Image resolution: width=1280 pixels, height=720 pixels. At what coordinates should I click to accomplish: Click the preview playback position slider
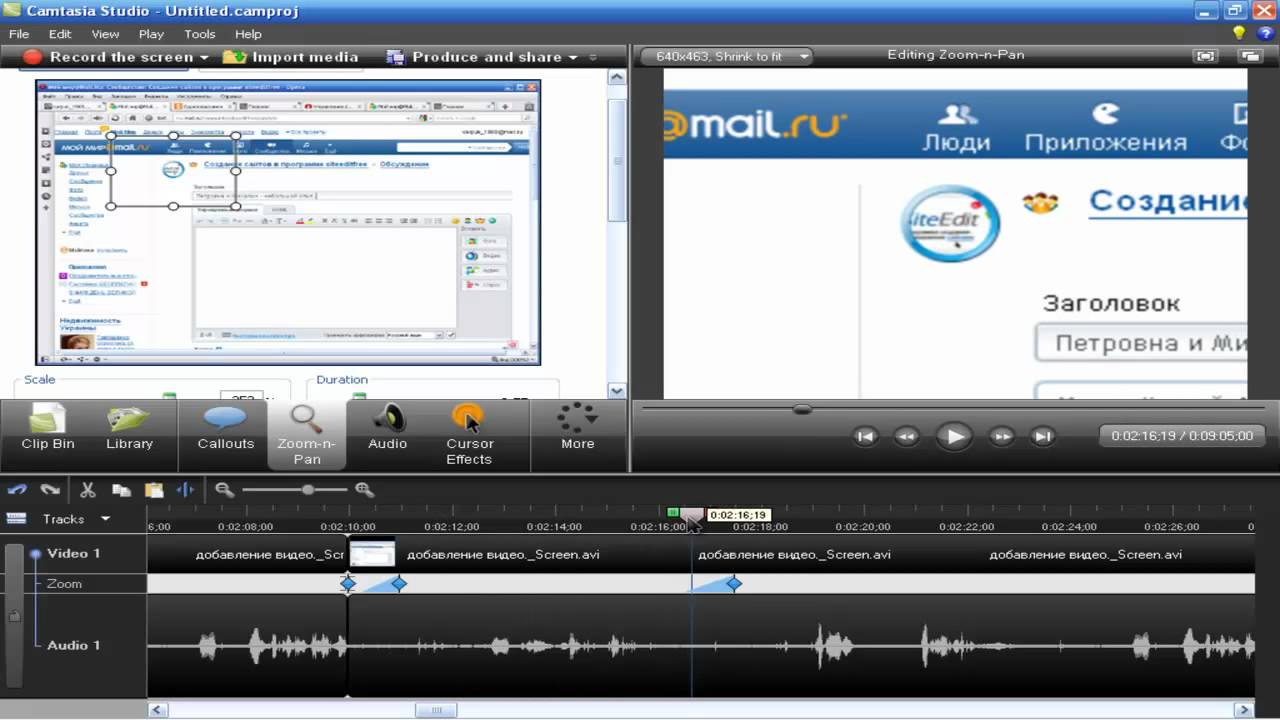tap(801, 409)
